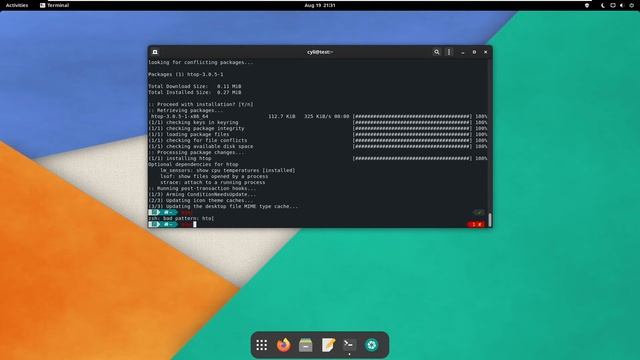Click the 'installing htop' line

[x=318, y=158]
